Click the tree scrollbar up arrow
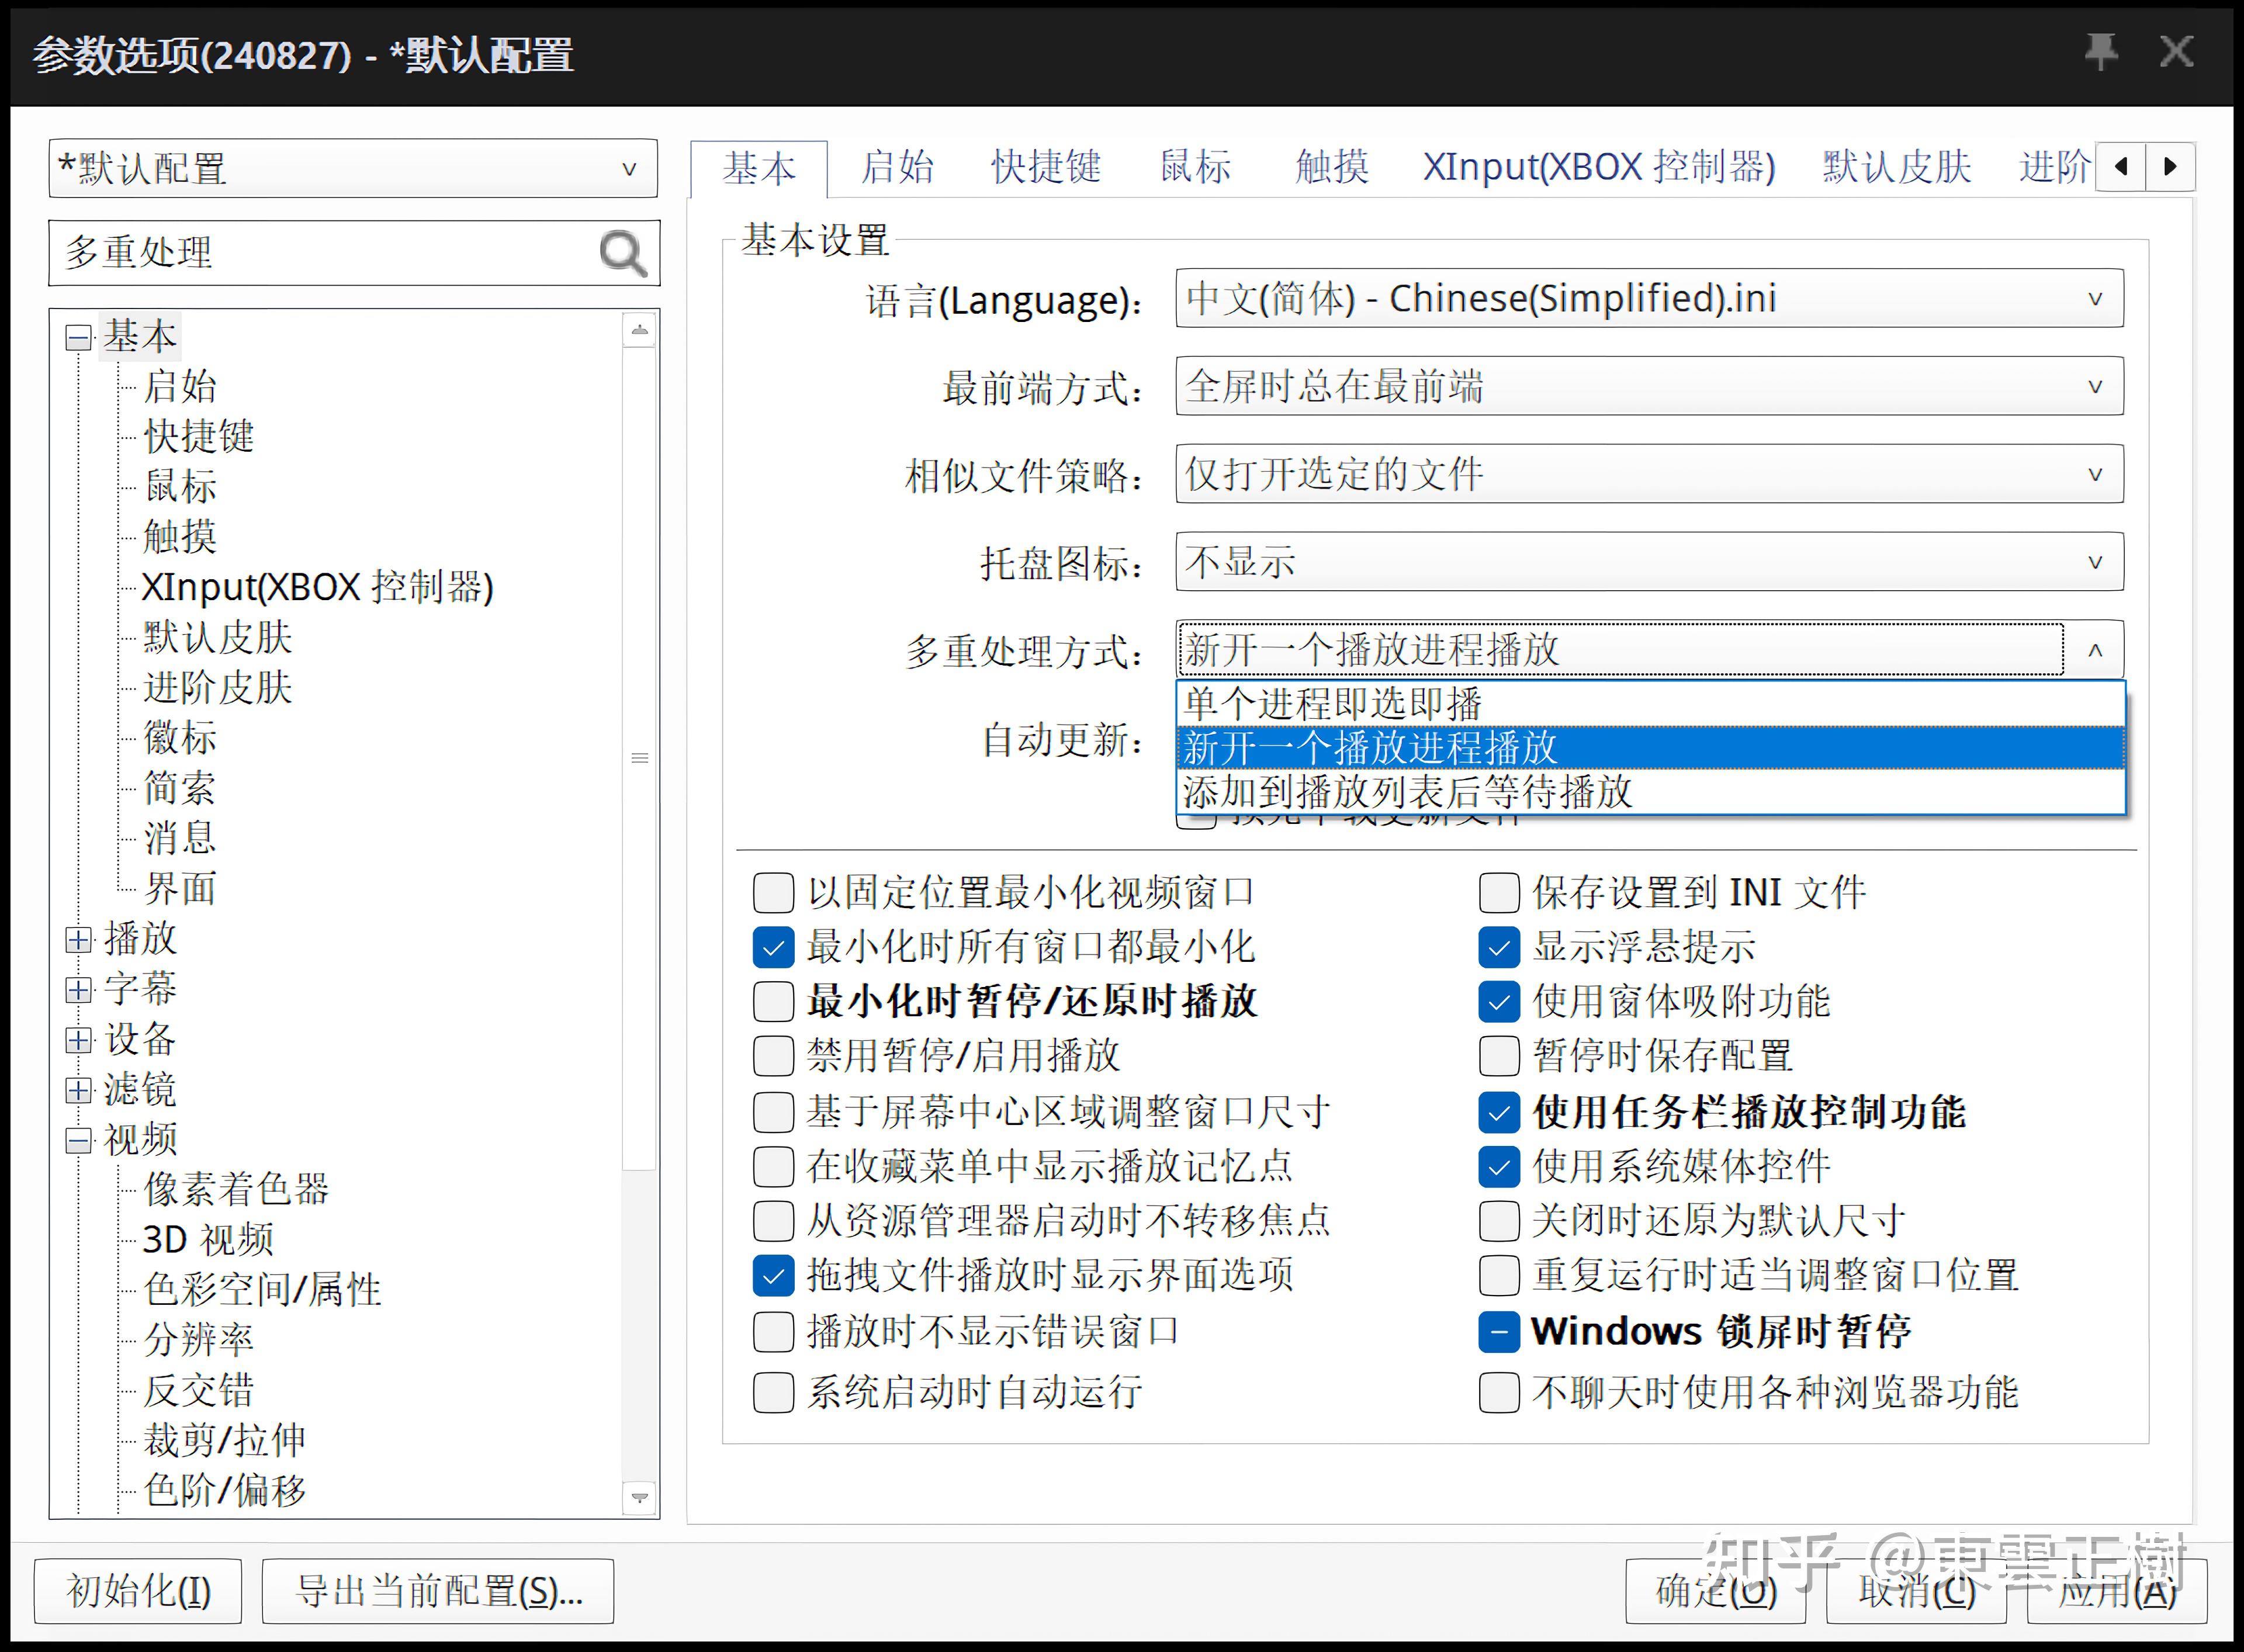 (639, 330)
